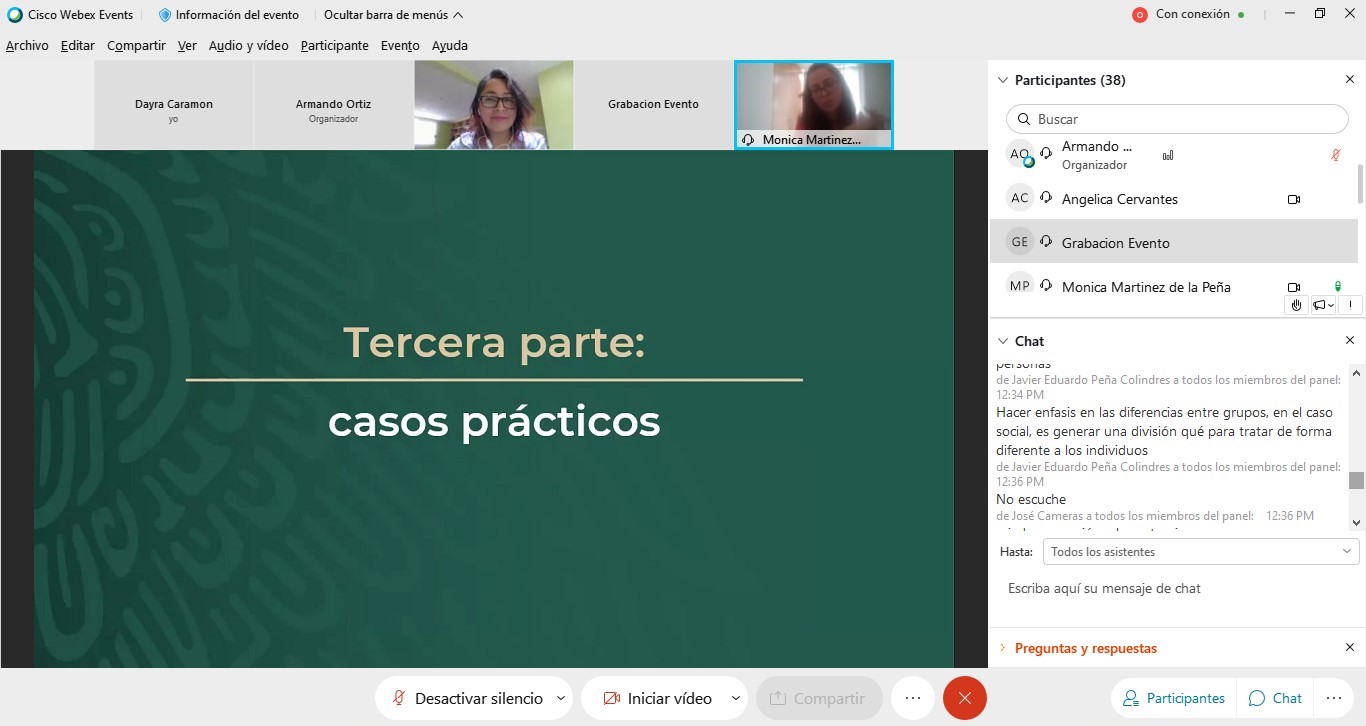This screenshot has width=1366, height=726.
Task: Click the GE avatar of Grabacion Evento
Action: [1020, 242]
